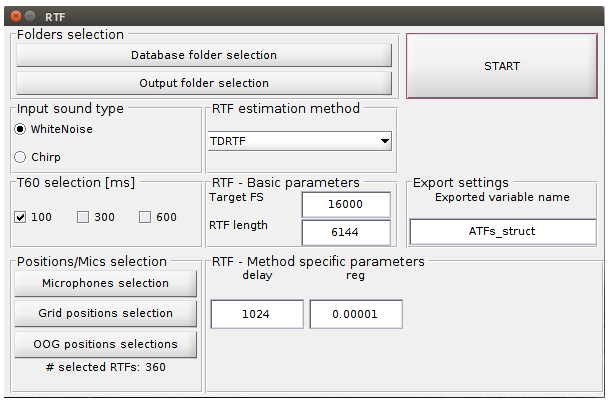Click the delay parameter field

pos(257,314)
